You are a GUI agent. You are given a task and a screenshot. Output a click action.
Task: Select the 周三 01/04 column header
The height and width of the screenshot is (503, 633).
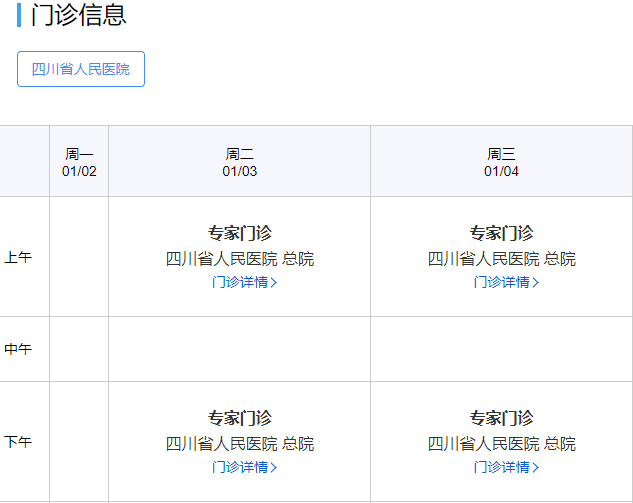pyautogui.click(x=501, y=162)
